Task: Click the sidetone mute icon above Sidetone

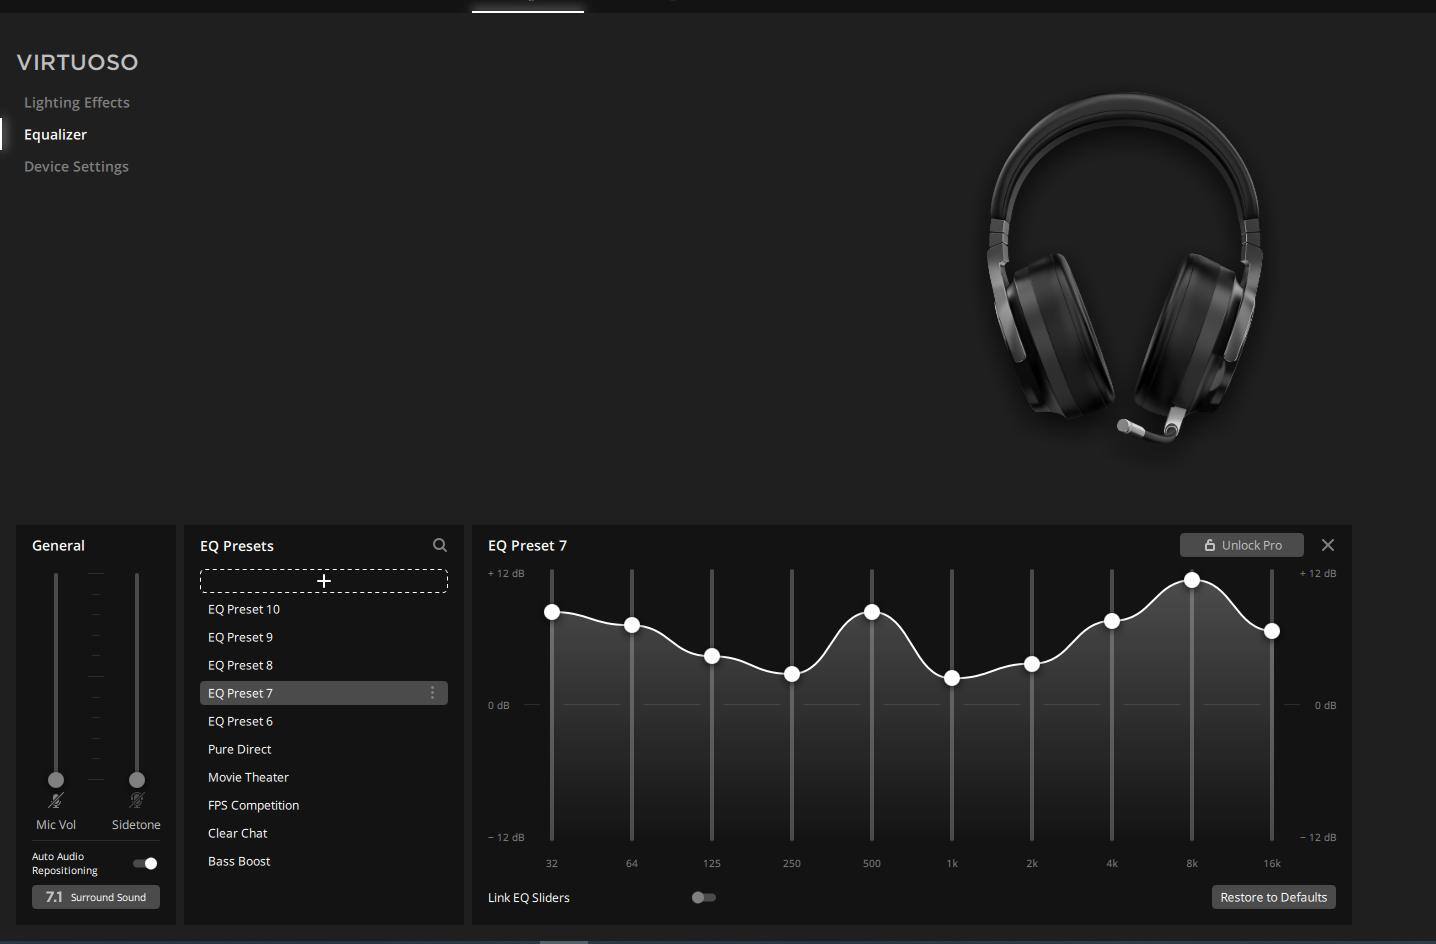Action: coord(137,800)
